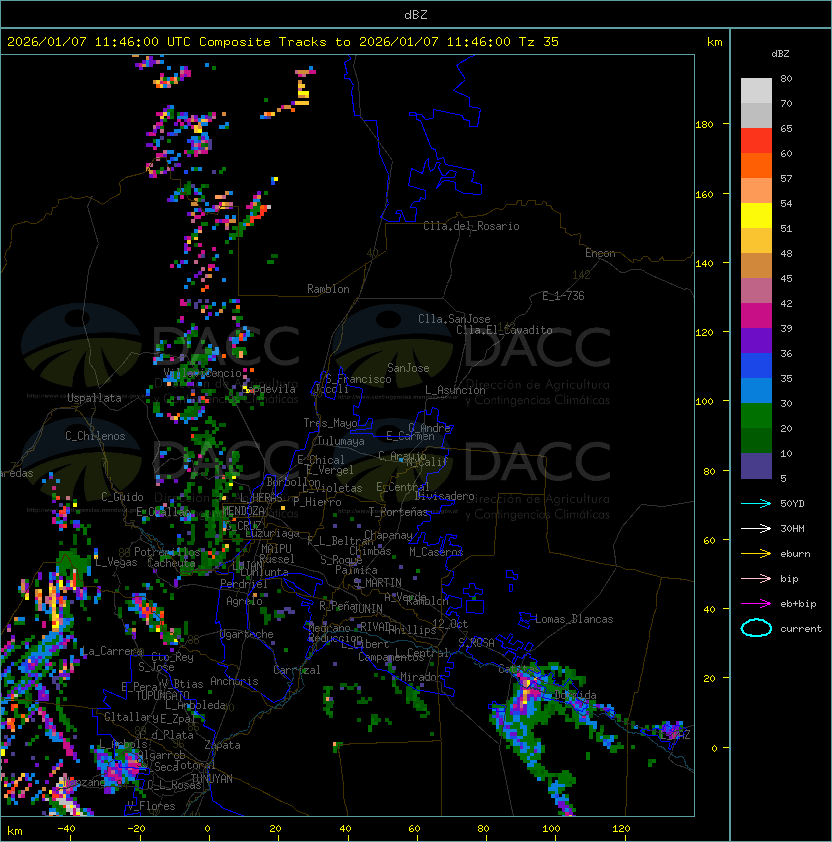Click the 'Anchoris' place label

[x=234, y=681]
